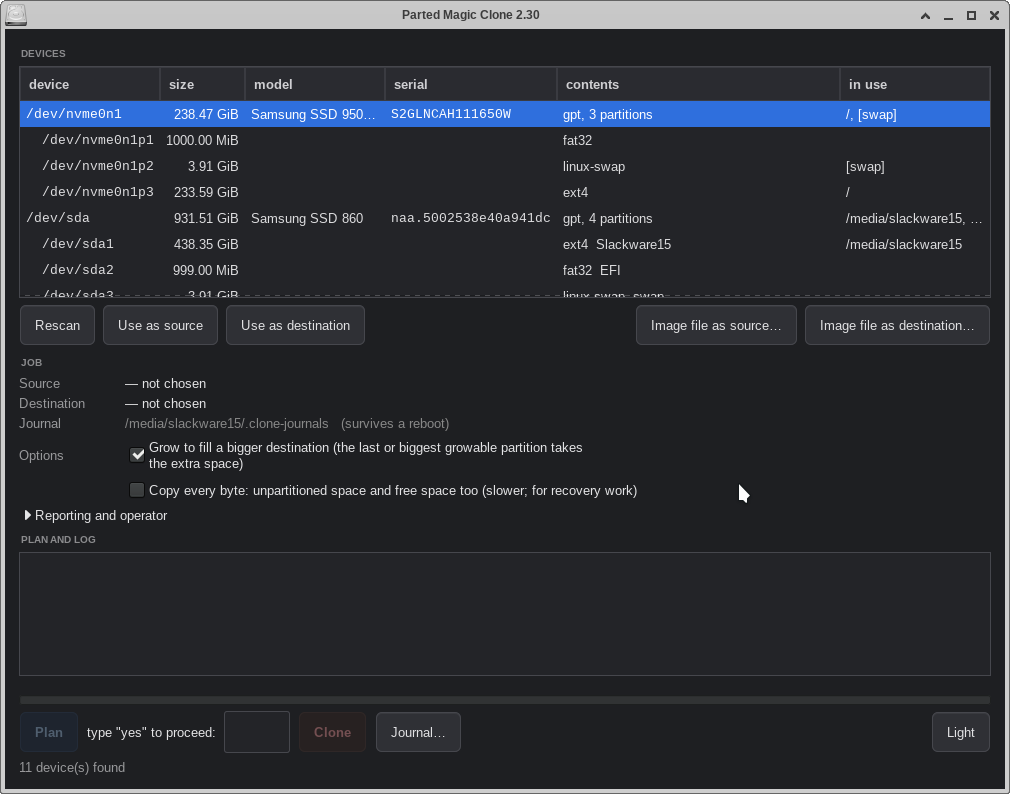Click the 'linux-swap' contents cell of nvme0n1p2
The width and height of the screenshot is (1010, 794).
pos(594,166)
